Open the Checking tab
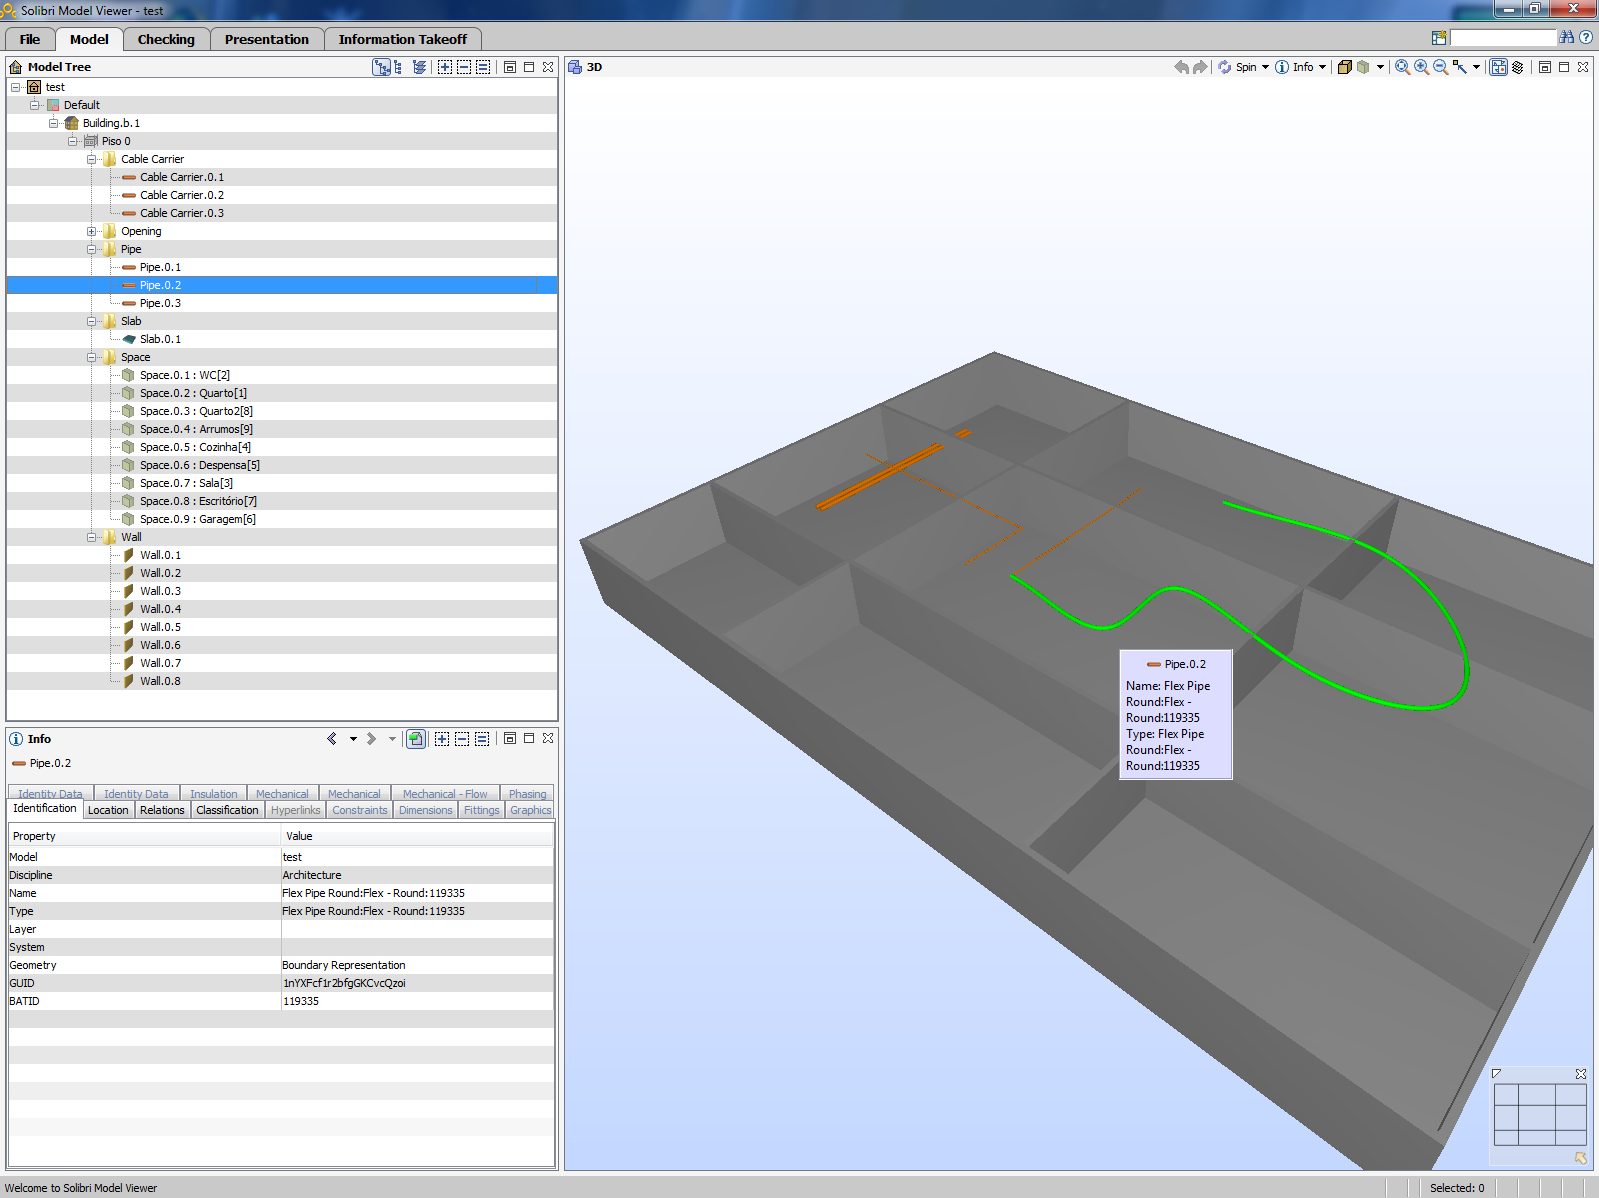The image size is (1599, 1198). 166,39
